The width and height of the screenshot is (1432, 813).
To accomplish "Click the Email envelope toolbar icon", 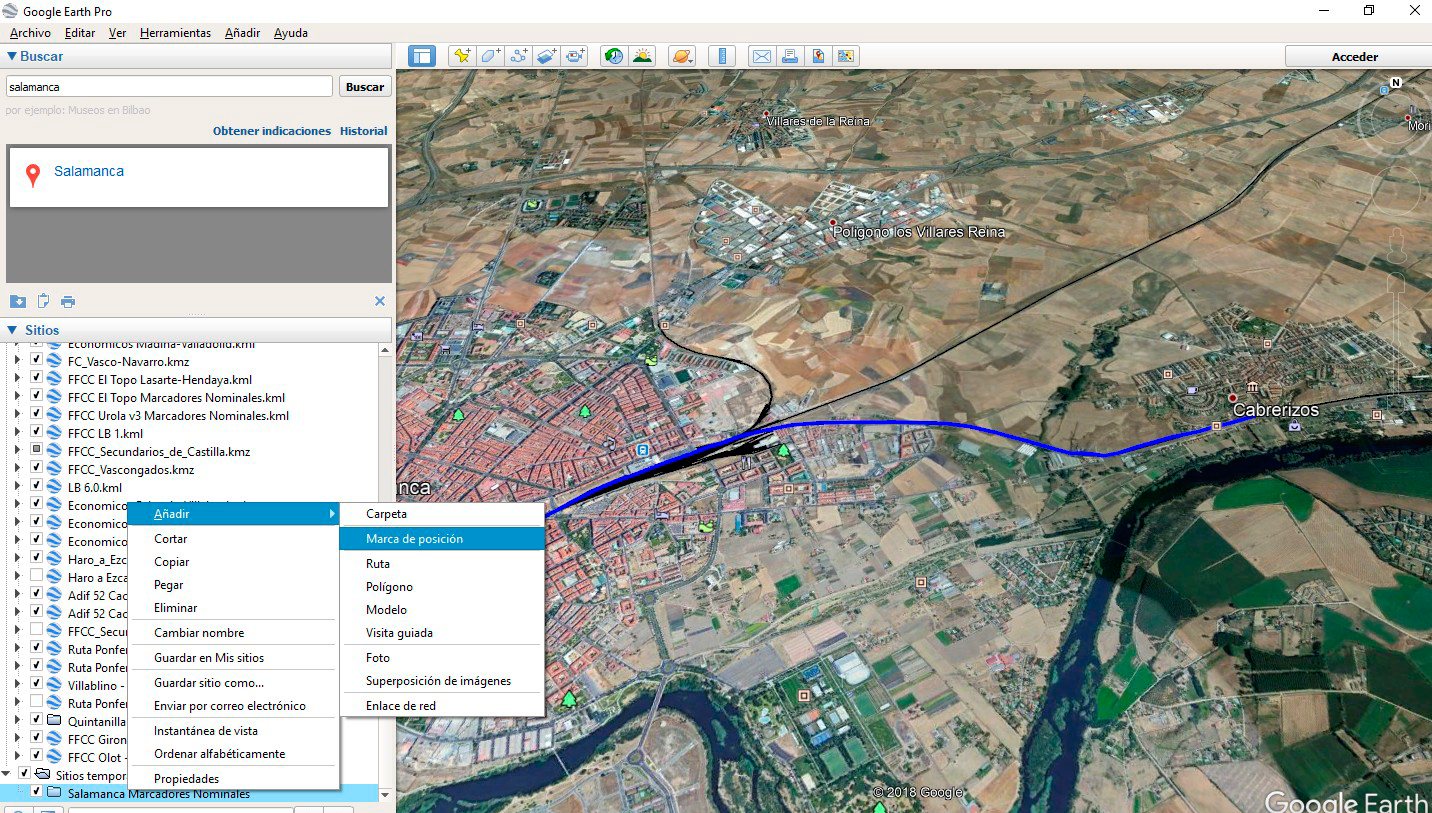I will click(762, 56).
